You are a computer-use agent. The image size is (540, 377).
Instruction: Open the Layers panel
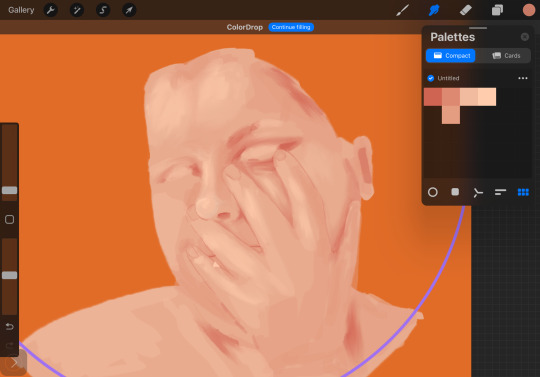(497, 10)
